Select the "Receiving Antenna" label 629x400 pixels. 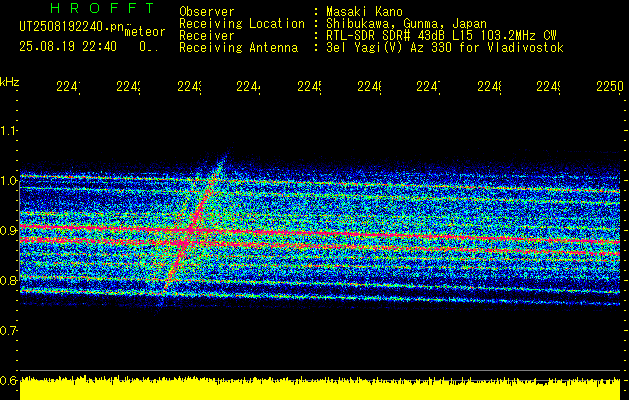pyautogui.click(x=238, y=48)
